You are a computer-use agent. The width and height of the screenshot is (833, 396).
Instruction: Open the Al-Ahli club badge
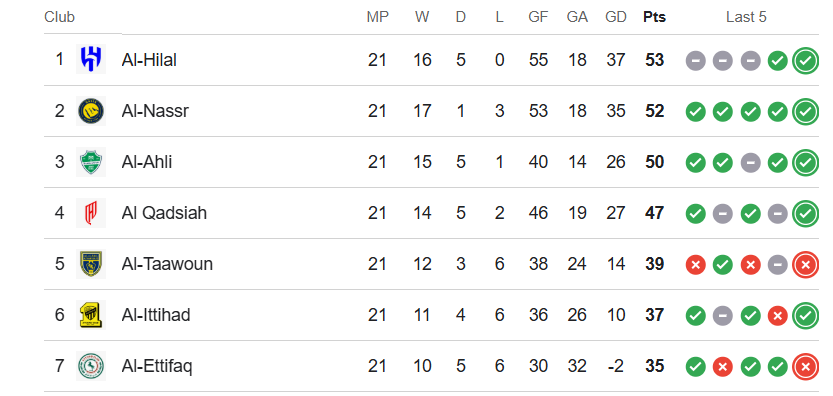91,162
